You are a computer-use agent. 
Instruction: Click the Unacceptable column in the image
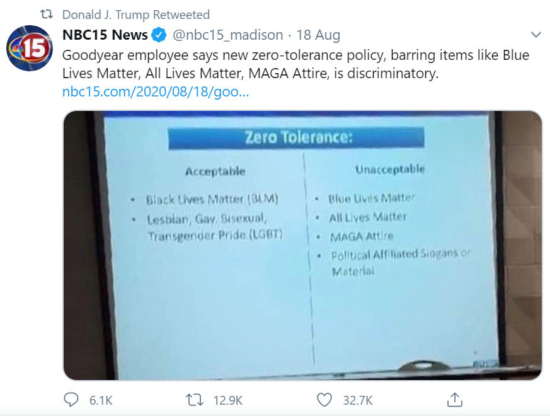coord(390,169)
